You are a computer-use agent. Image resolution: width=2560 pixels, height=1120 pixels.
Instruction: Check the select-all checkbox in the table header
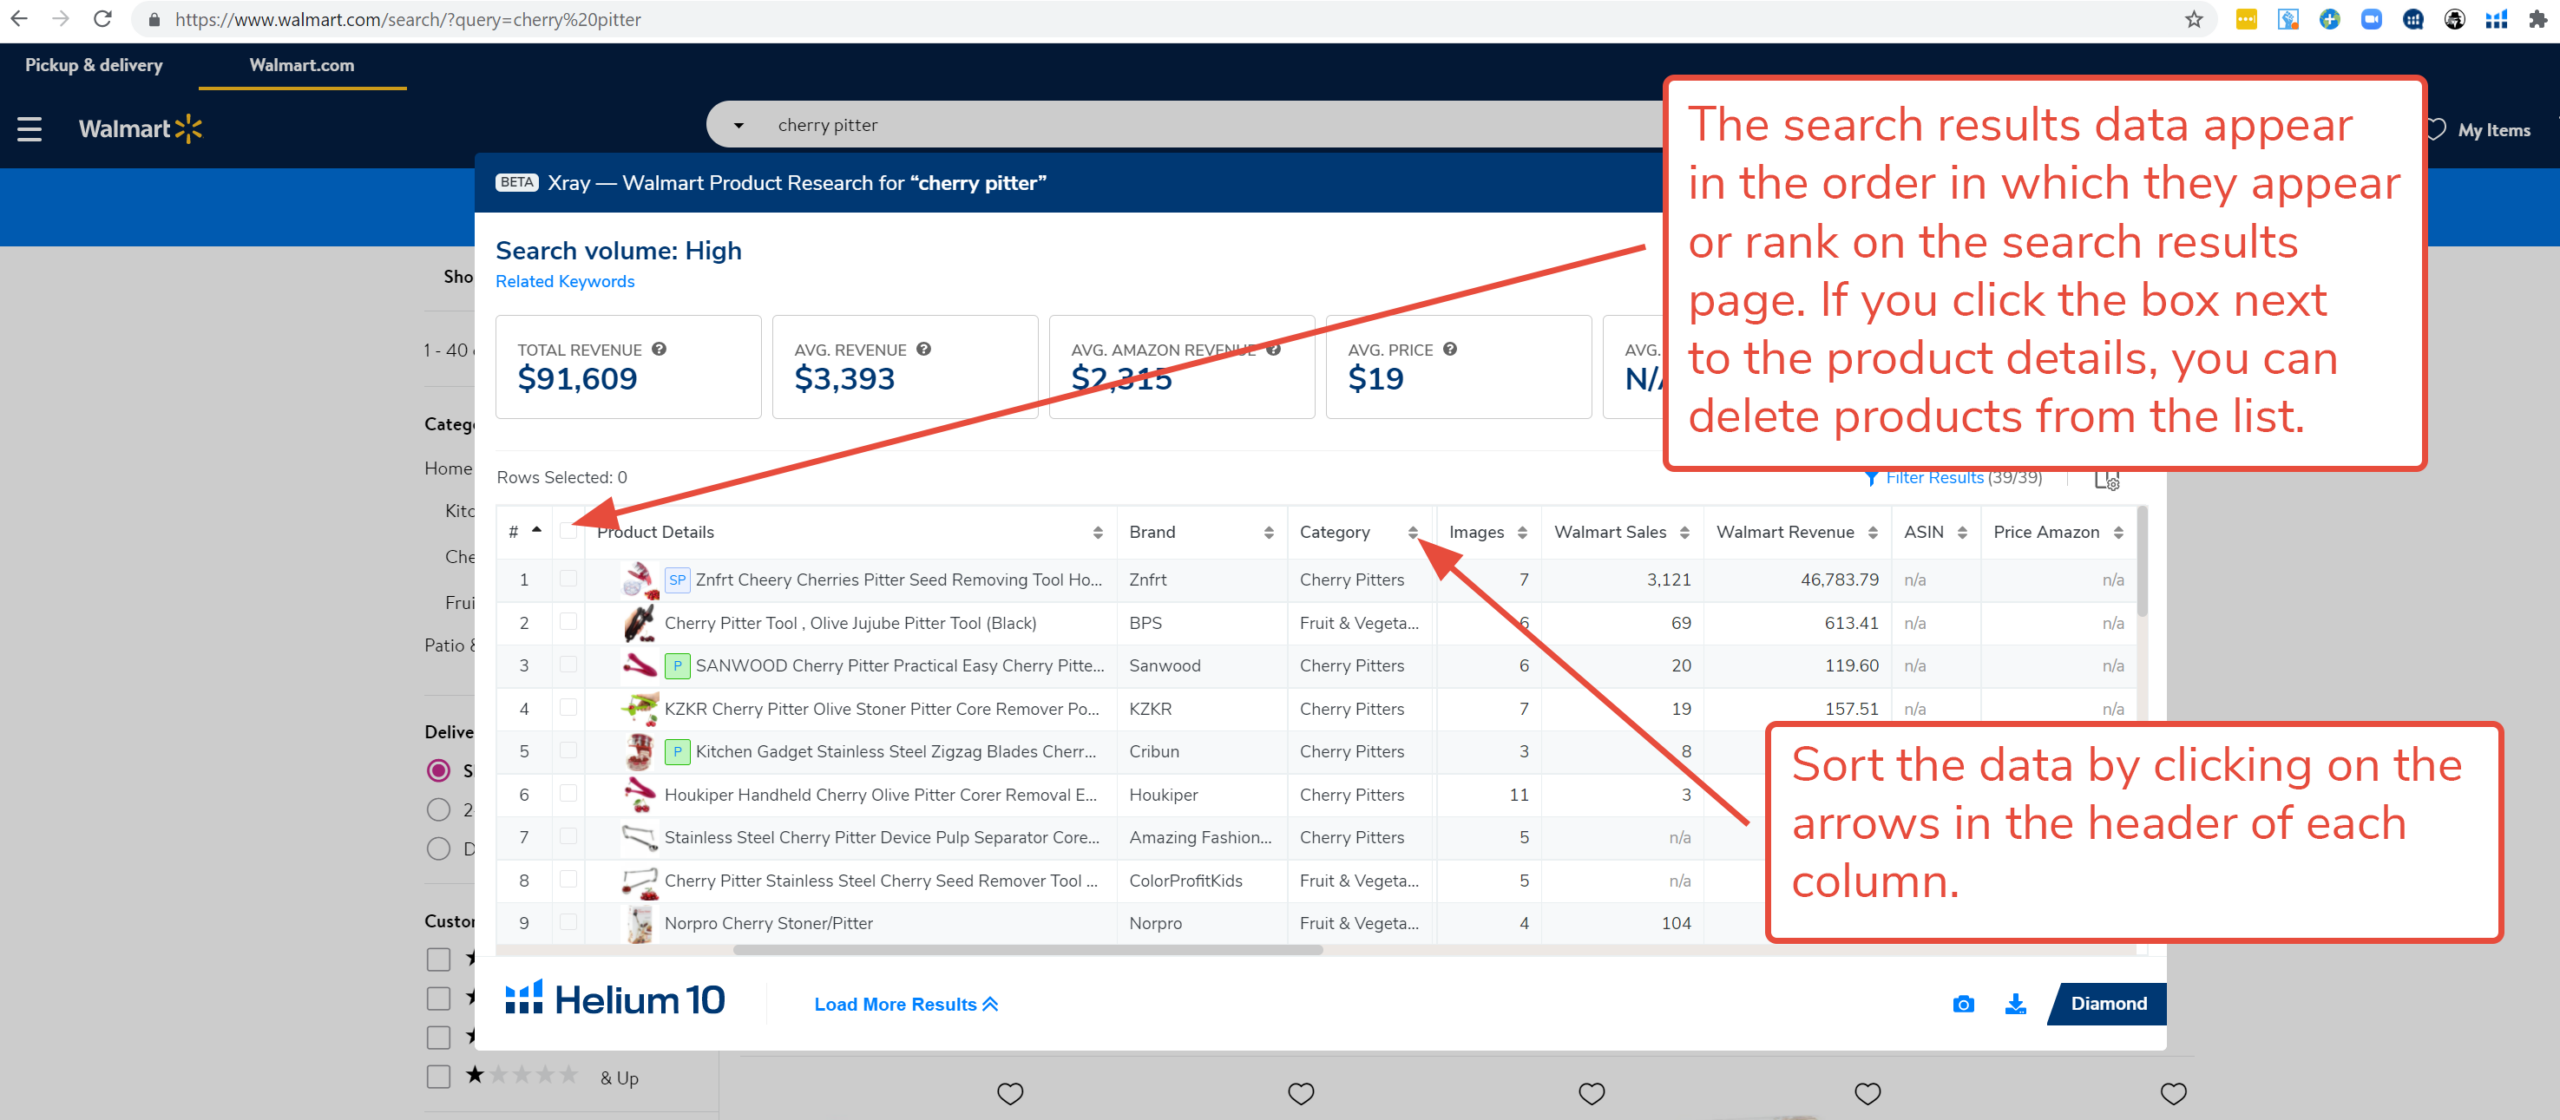[568, 531]
